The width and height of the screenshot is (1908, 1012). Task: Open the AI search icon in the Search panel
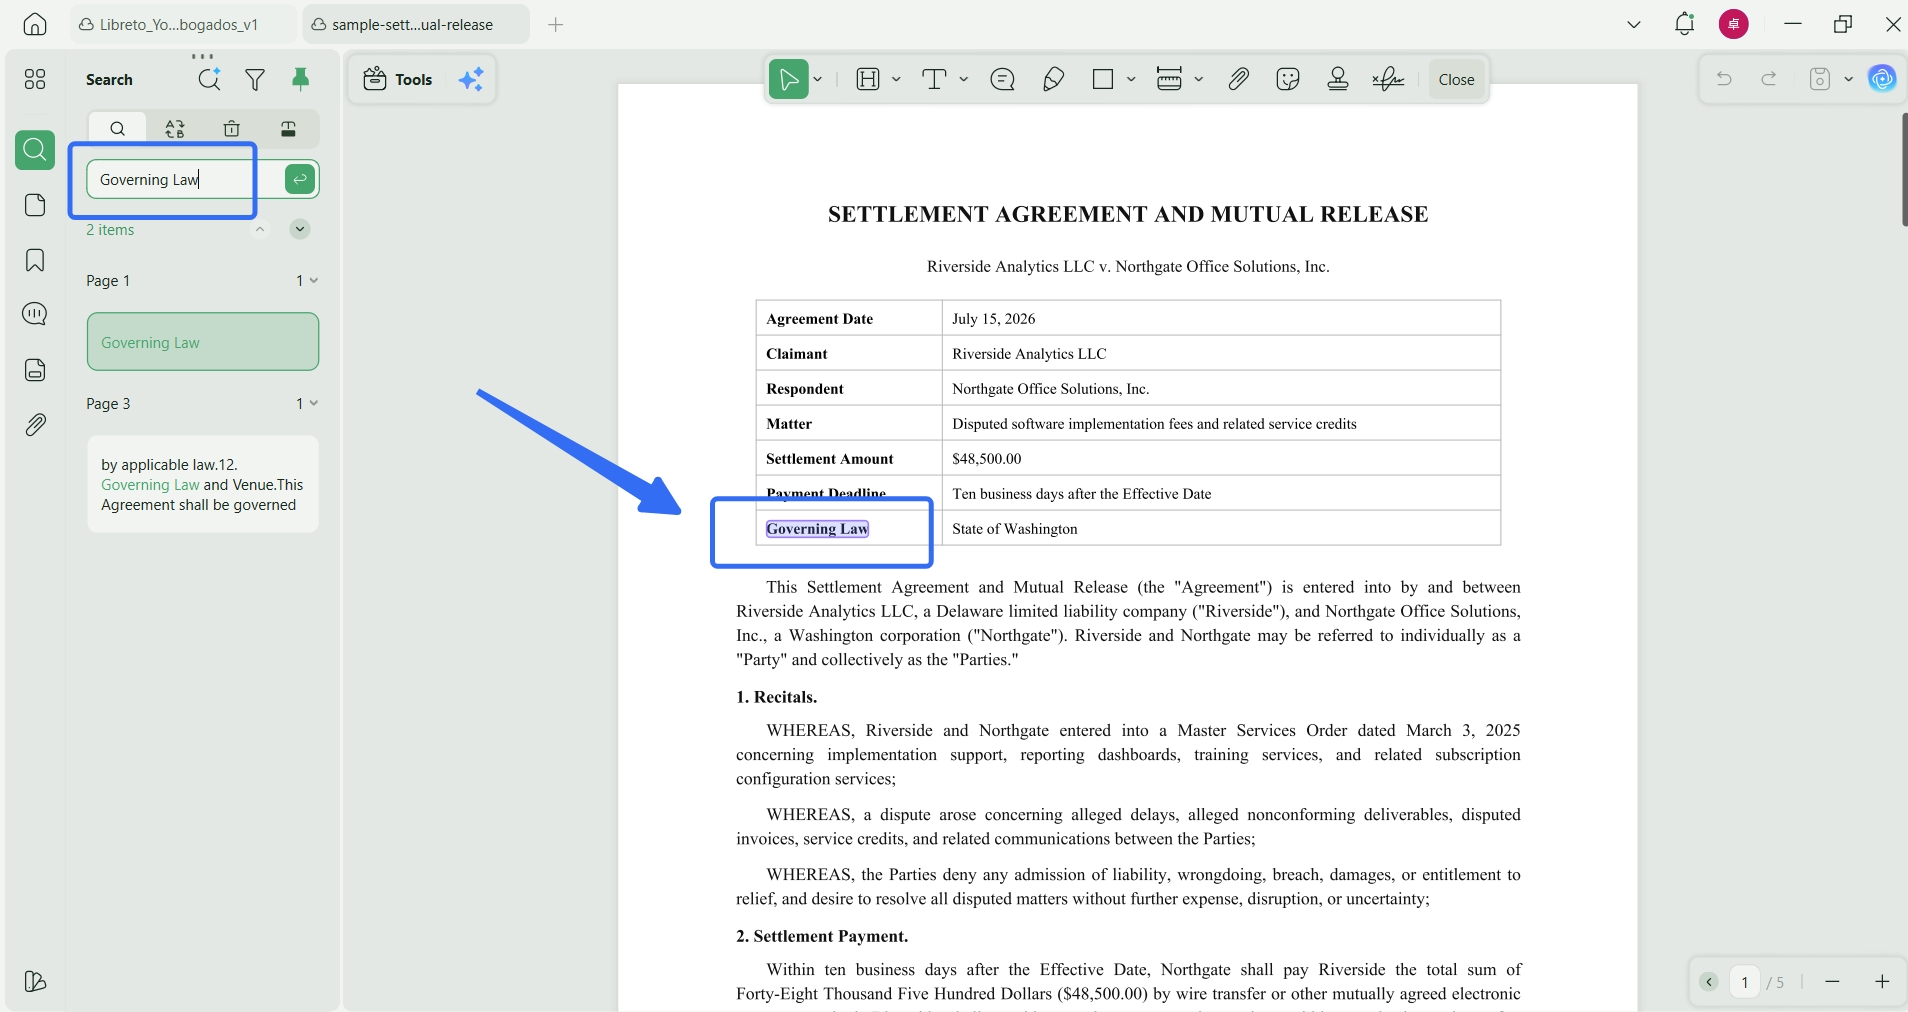coord(209,79)
